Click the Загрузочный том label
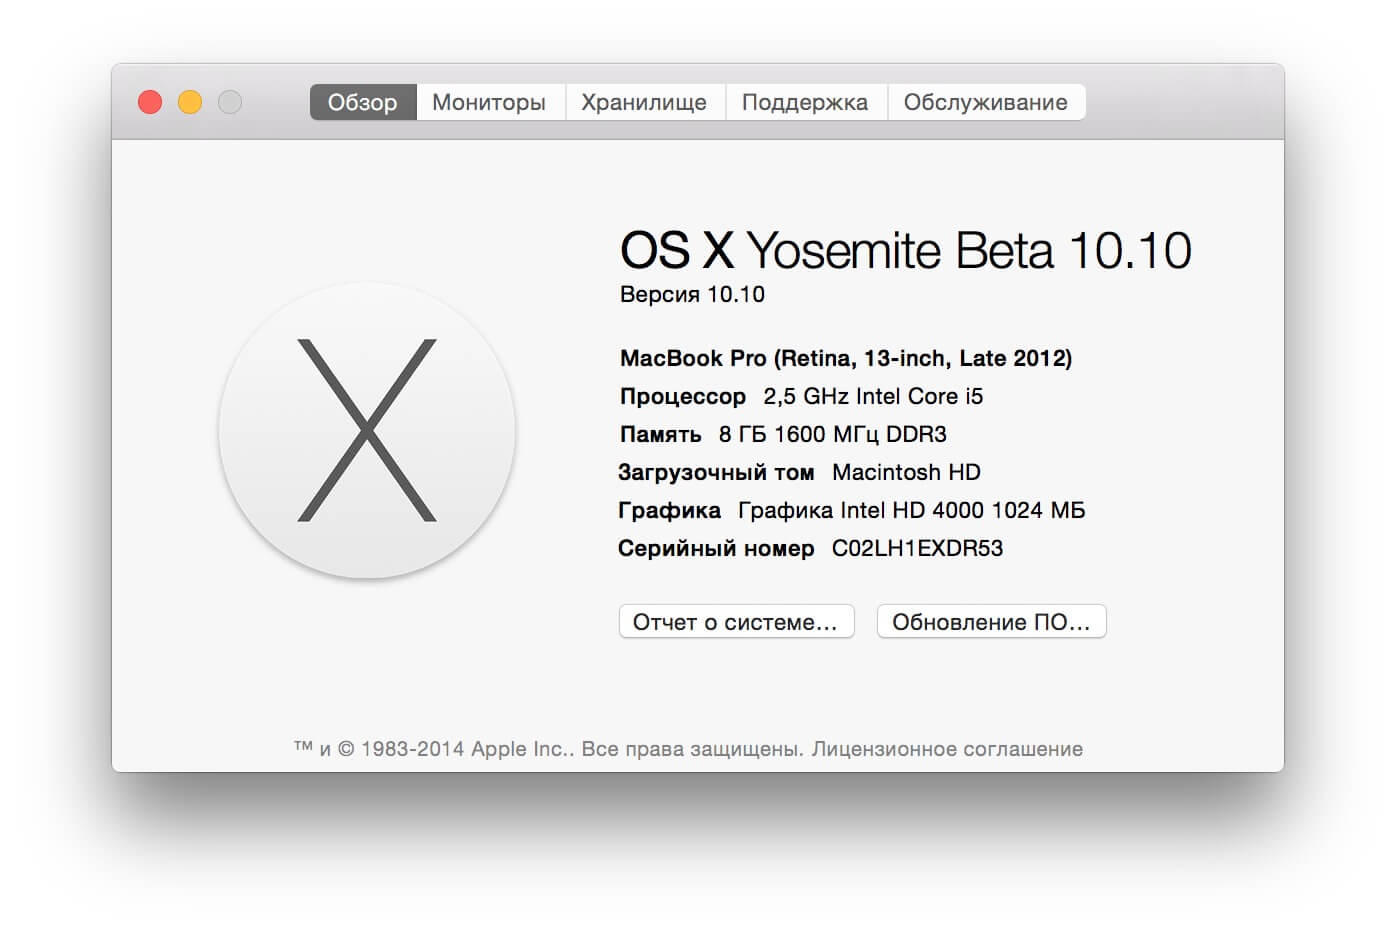 pyautogui.click(x=716, y=473)
